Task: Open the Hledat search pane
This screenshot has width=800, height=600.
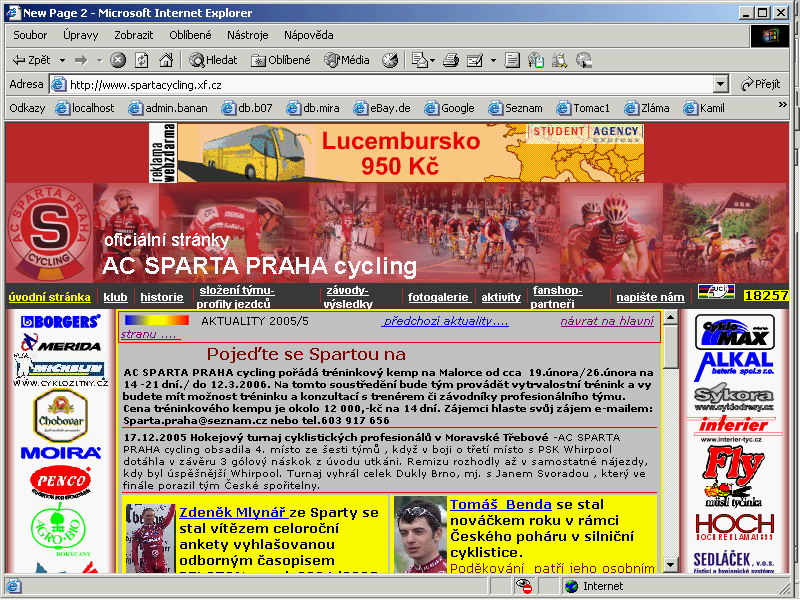Action: coord(213,60)
